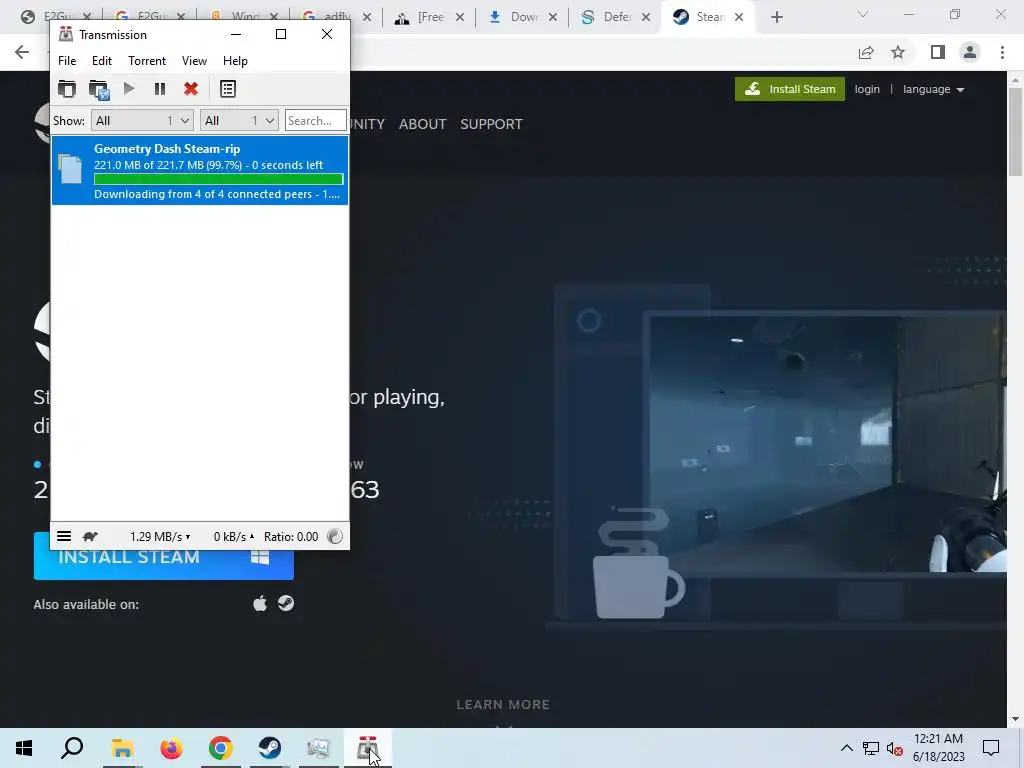Open the Windows Start menu
The width and height of the screenshot is (1024, 768).
(24, 748)
